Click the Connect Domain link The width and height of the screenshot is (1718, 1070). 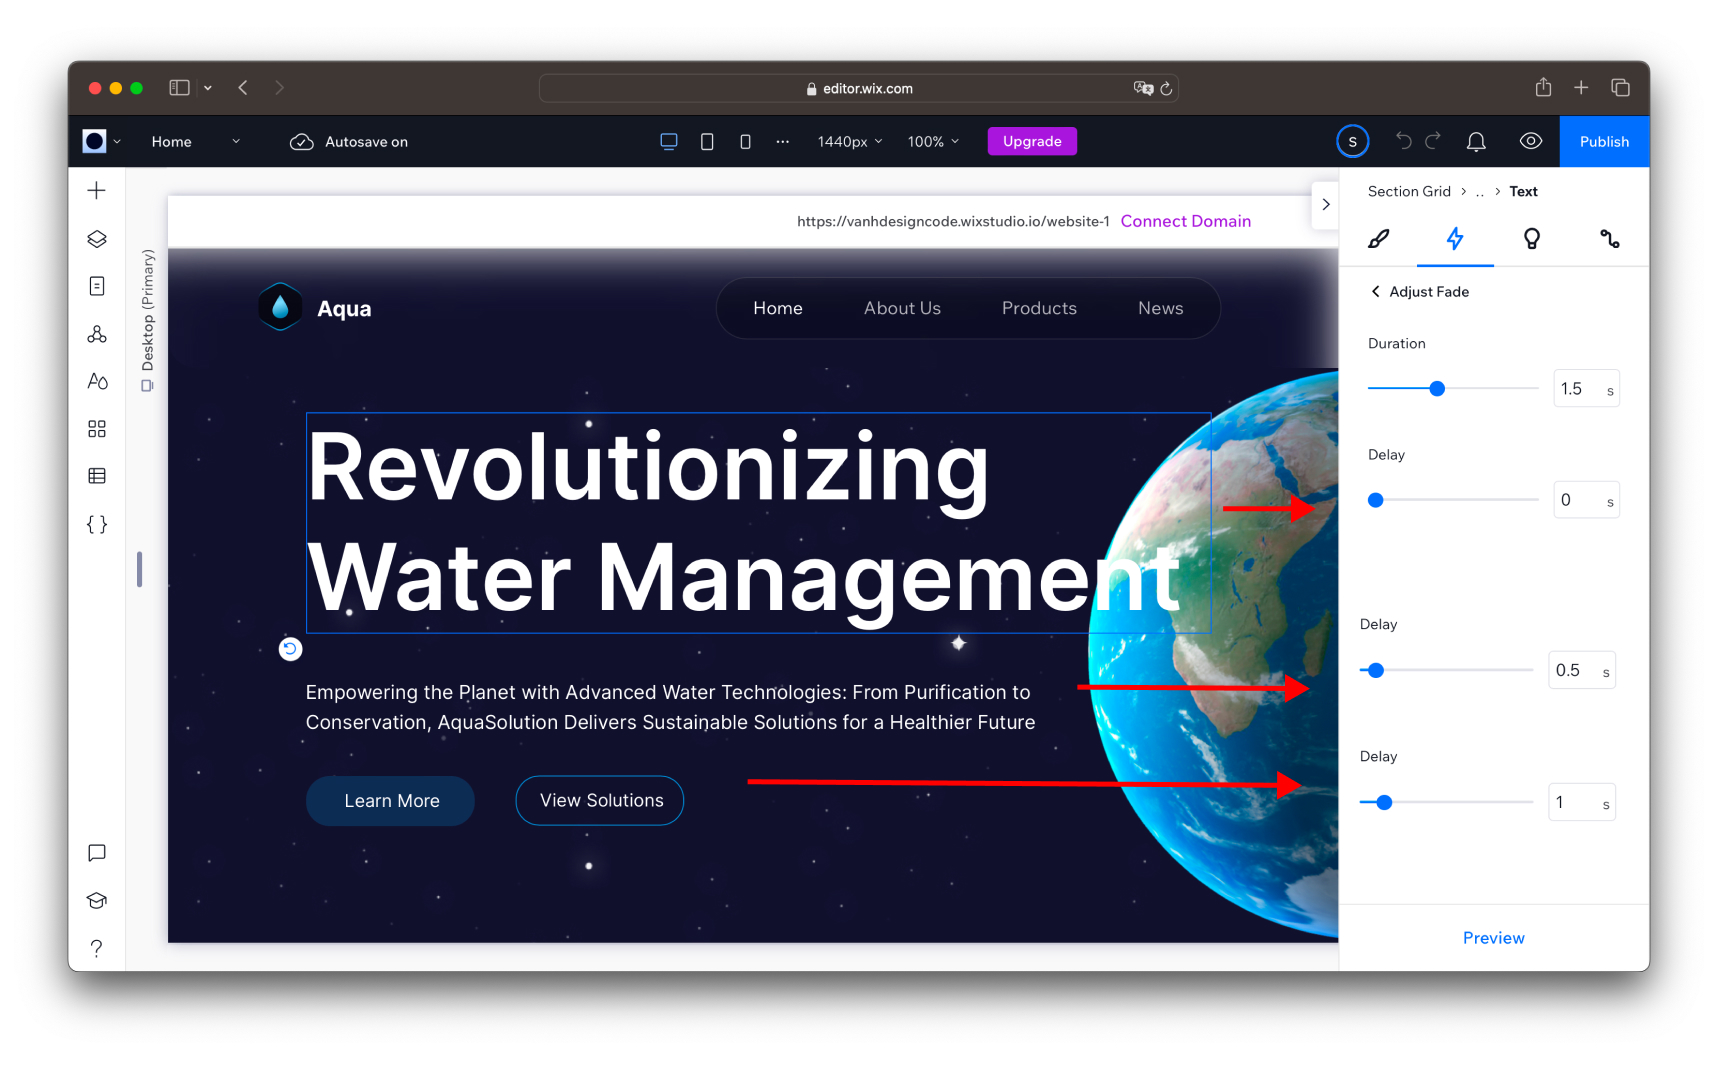(x=1185, y=221)
